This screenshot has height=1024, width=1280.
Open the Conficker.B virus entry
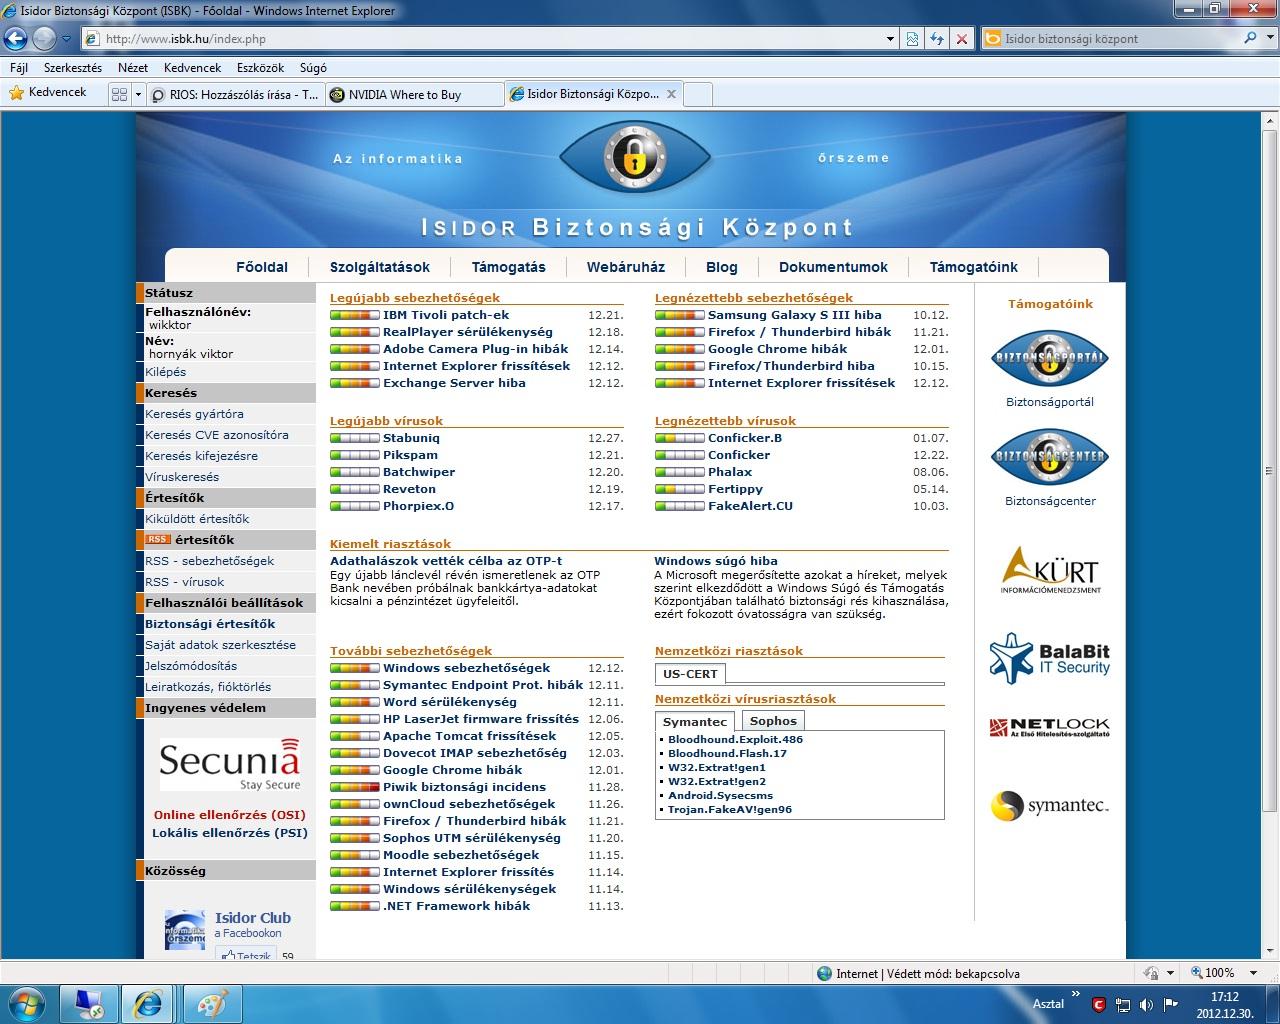[745, 438]
